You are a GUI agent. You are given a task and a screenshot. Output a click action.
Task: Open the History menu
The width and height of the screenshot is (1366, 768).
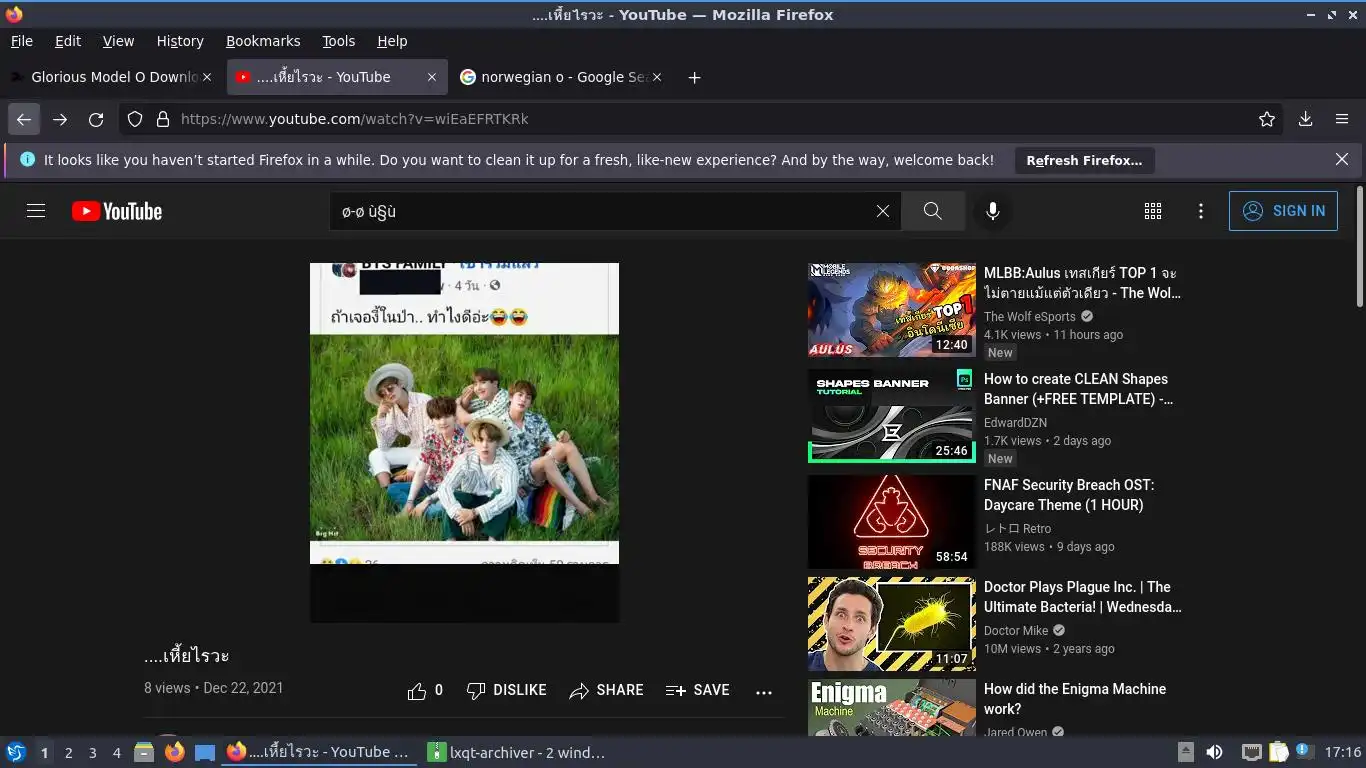[x=180, y=41]
